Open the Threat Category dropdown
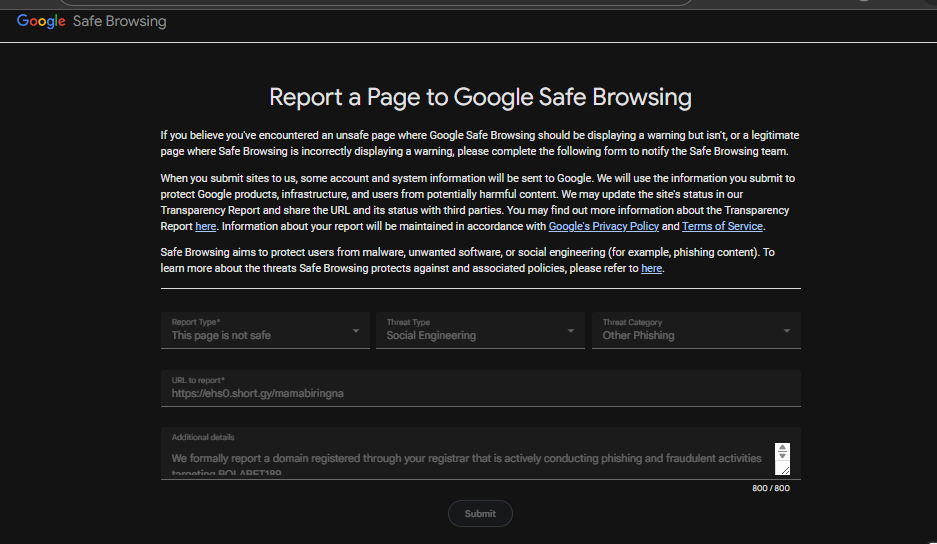The image size is (937, 544). point(696,330)
